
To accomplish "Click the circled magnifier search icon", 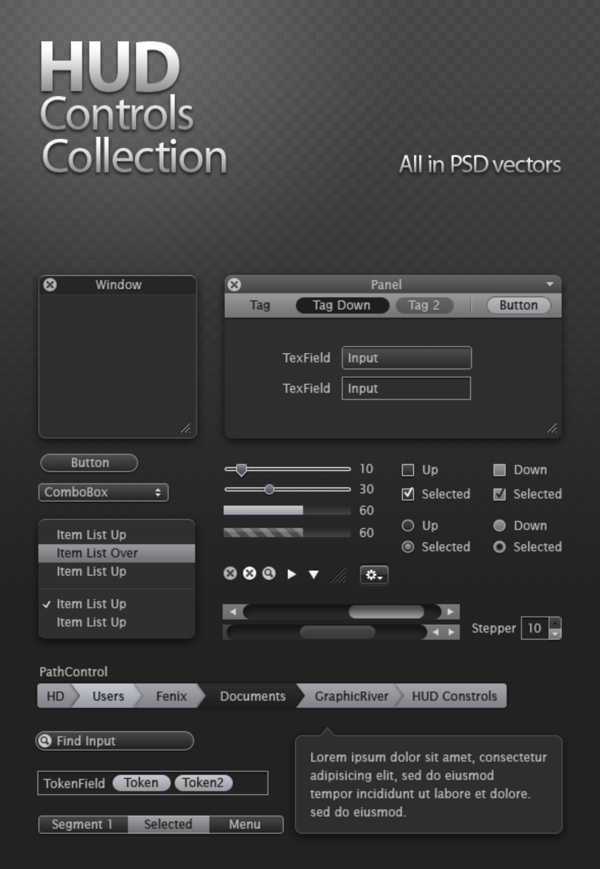I will tap(269, 574).
